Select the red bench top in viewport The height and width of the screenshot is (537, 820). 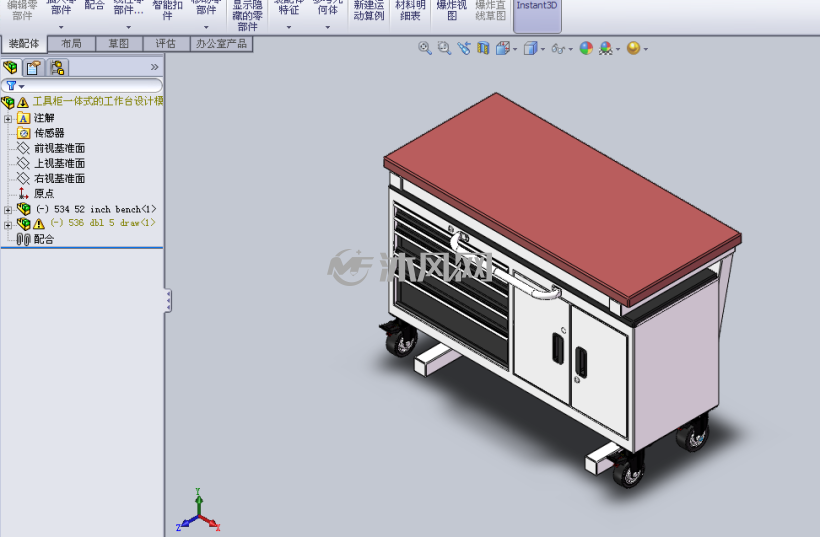click(x=562, y=196)
